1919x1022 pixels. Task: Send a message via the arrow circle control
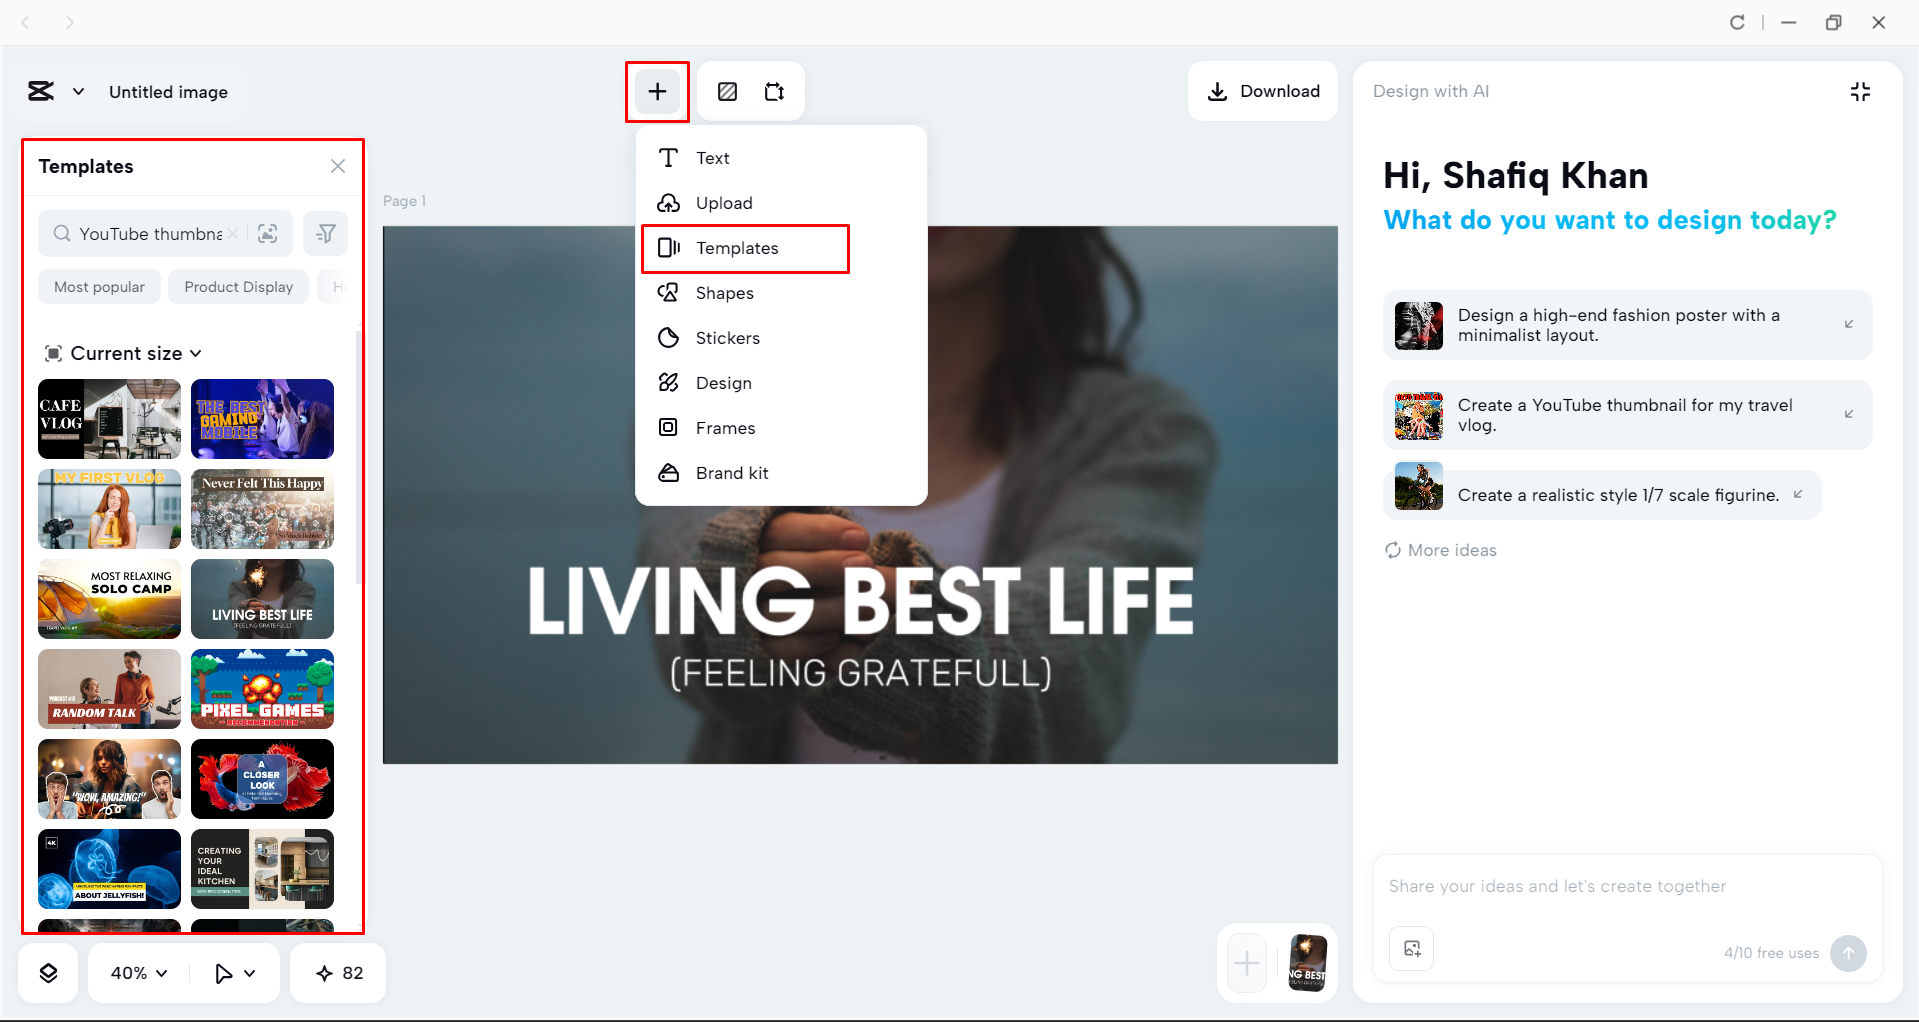pyautogui.click(x=1847, y=953)
